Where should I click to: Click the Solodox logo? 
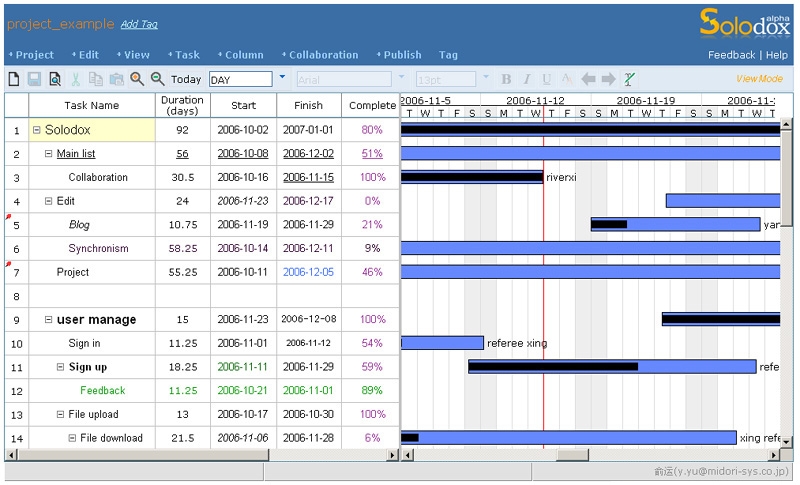click(x=744, y=23)
